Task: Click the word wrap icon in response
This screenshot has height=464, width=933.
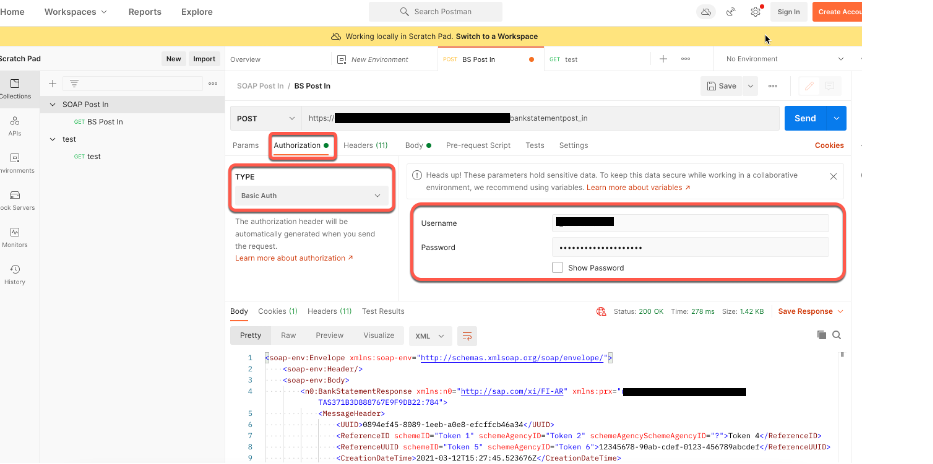Action: point(467,335)
